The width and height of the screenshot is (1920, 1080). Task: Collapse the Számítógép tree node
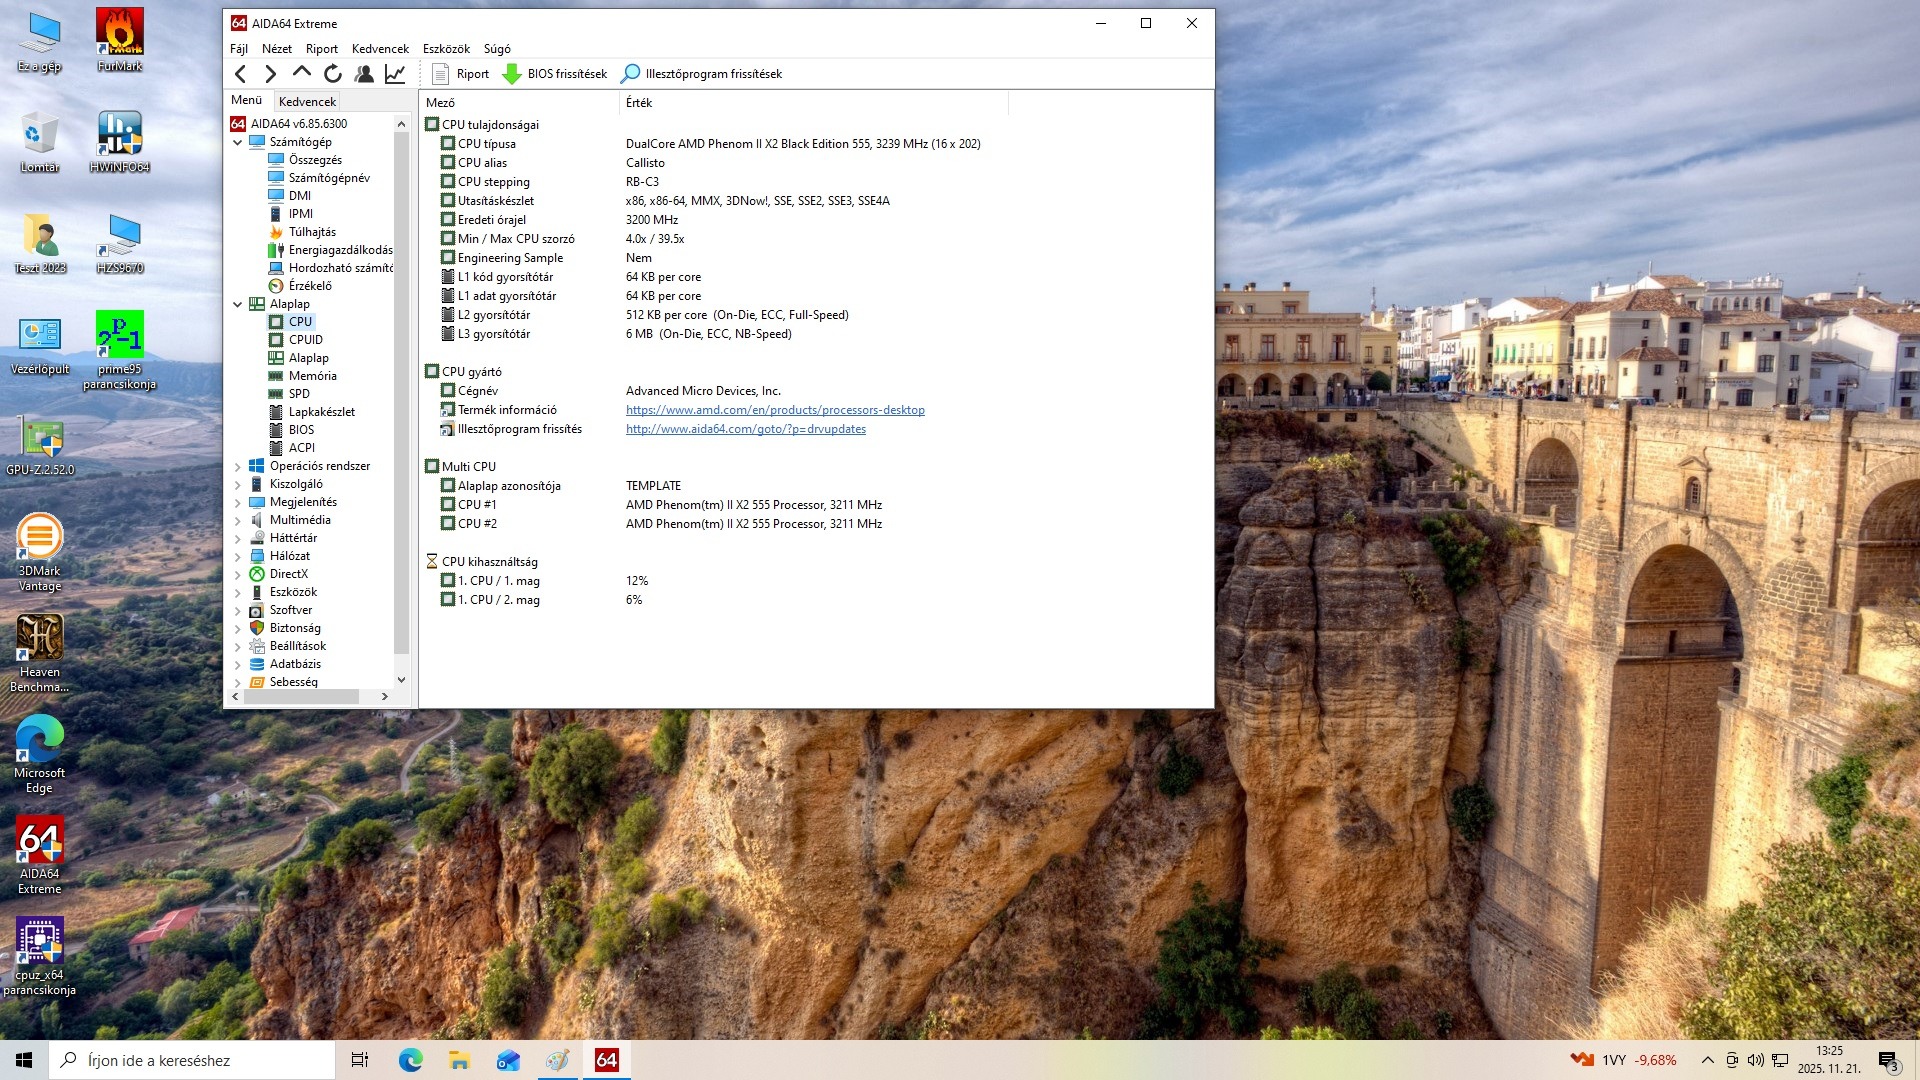[x=238, y=142]
